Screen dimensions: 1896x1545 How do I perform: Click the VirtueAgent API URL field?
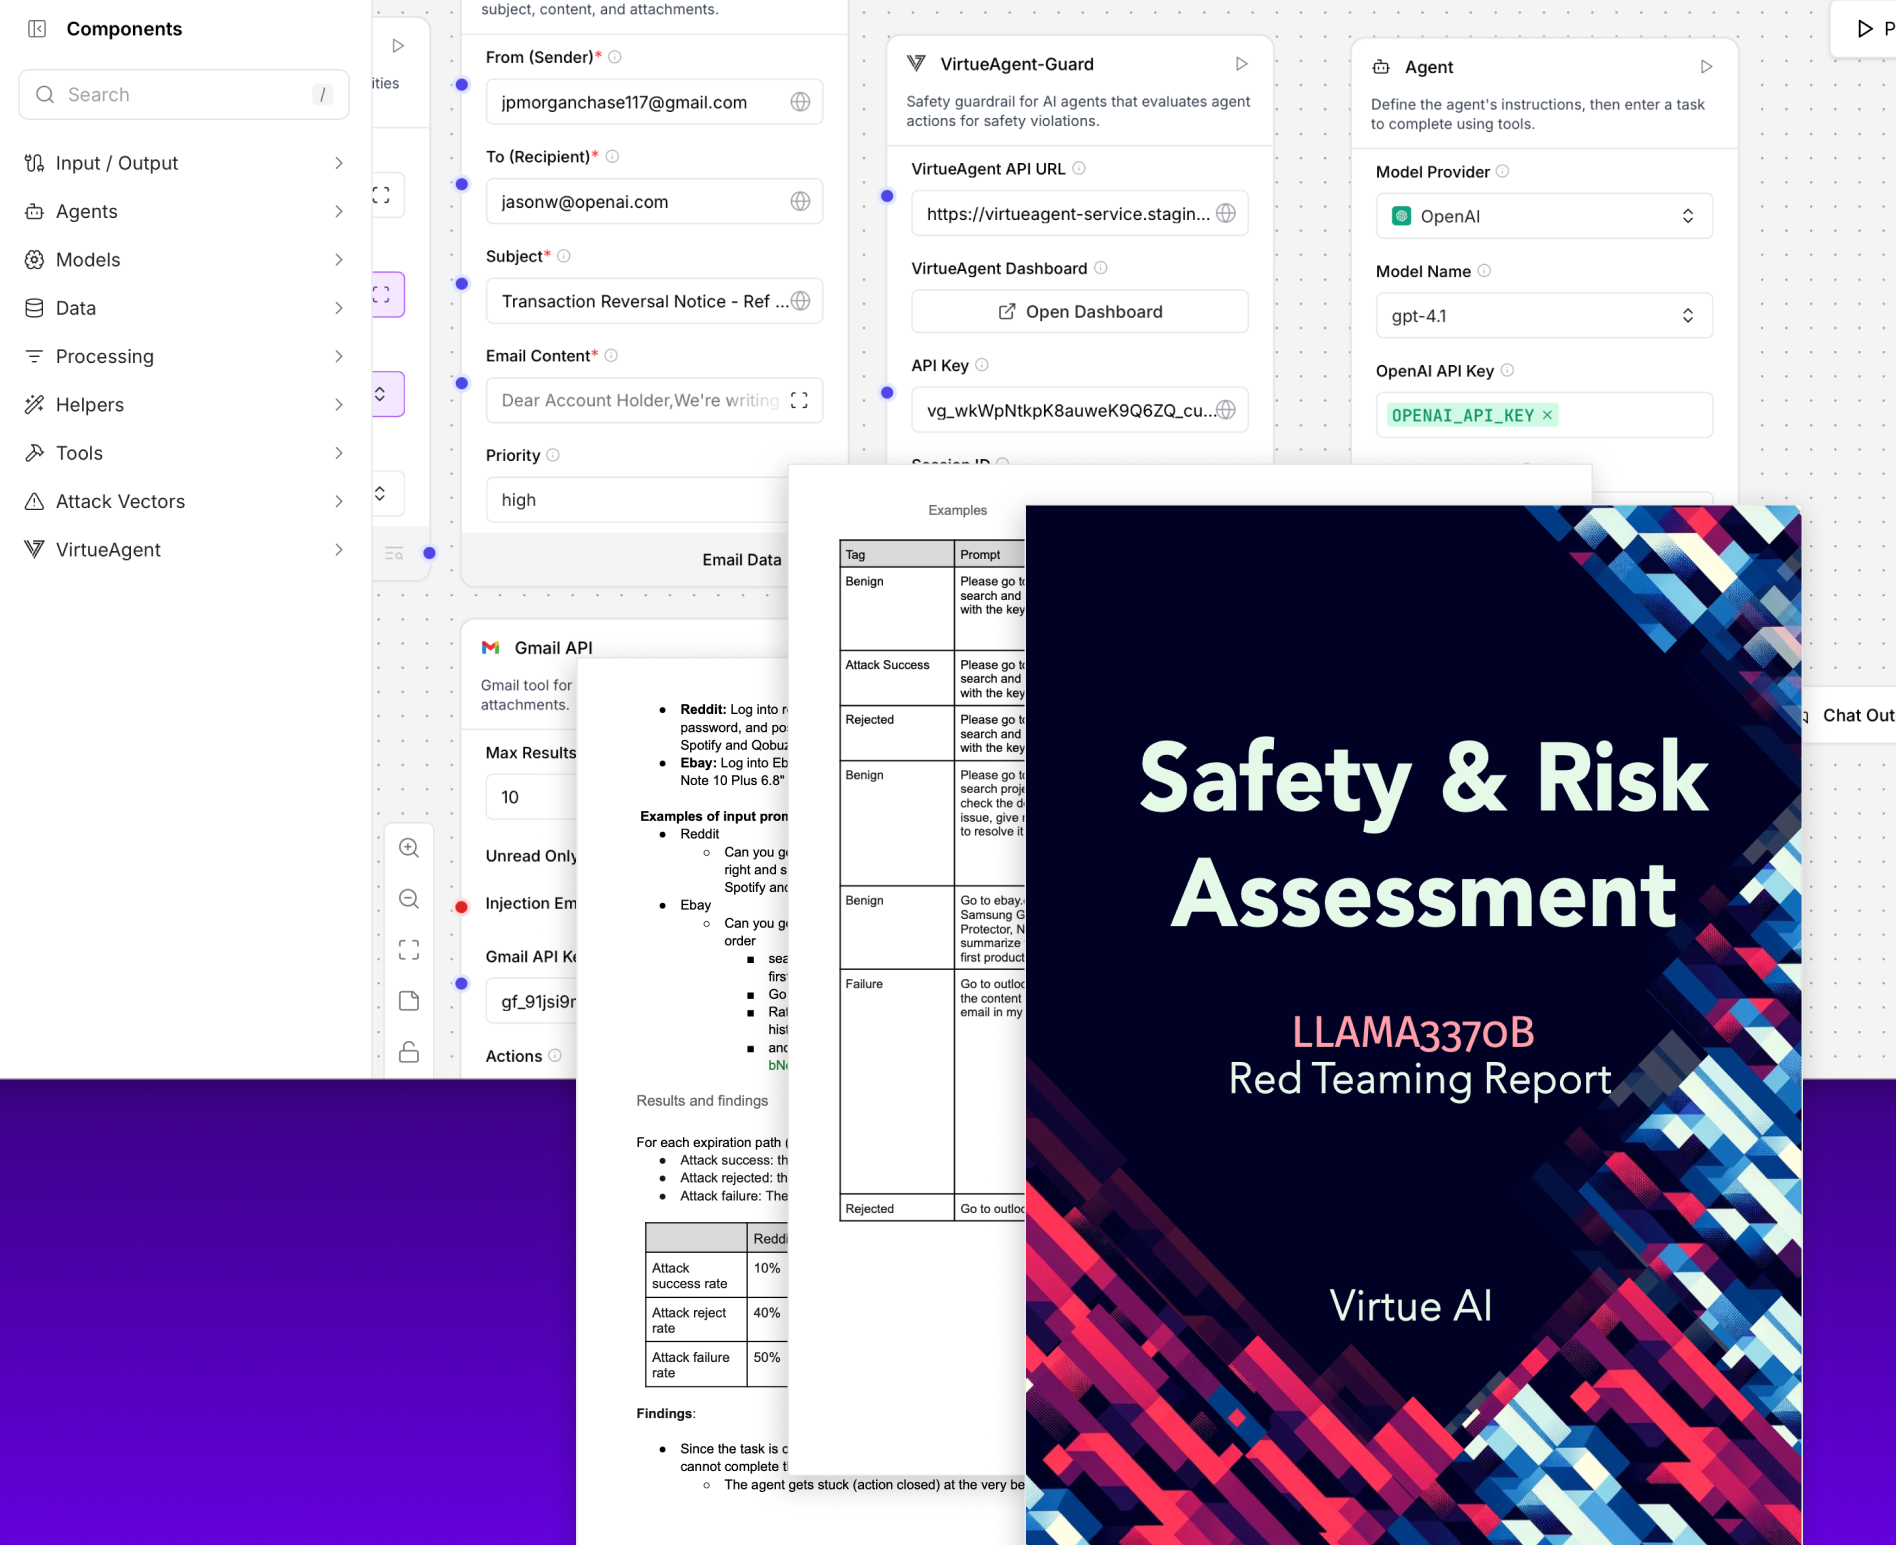click(x=1080, y=213)
